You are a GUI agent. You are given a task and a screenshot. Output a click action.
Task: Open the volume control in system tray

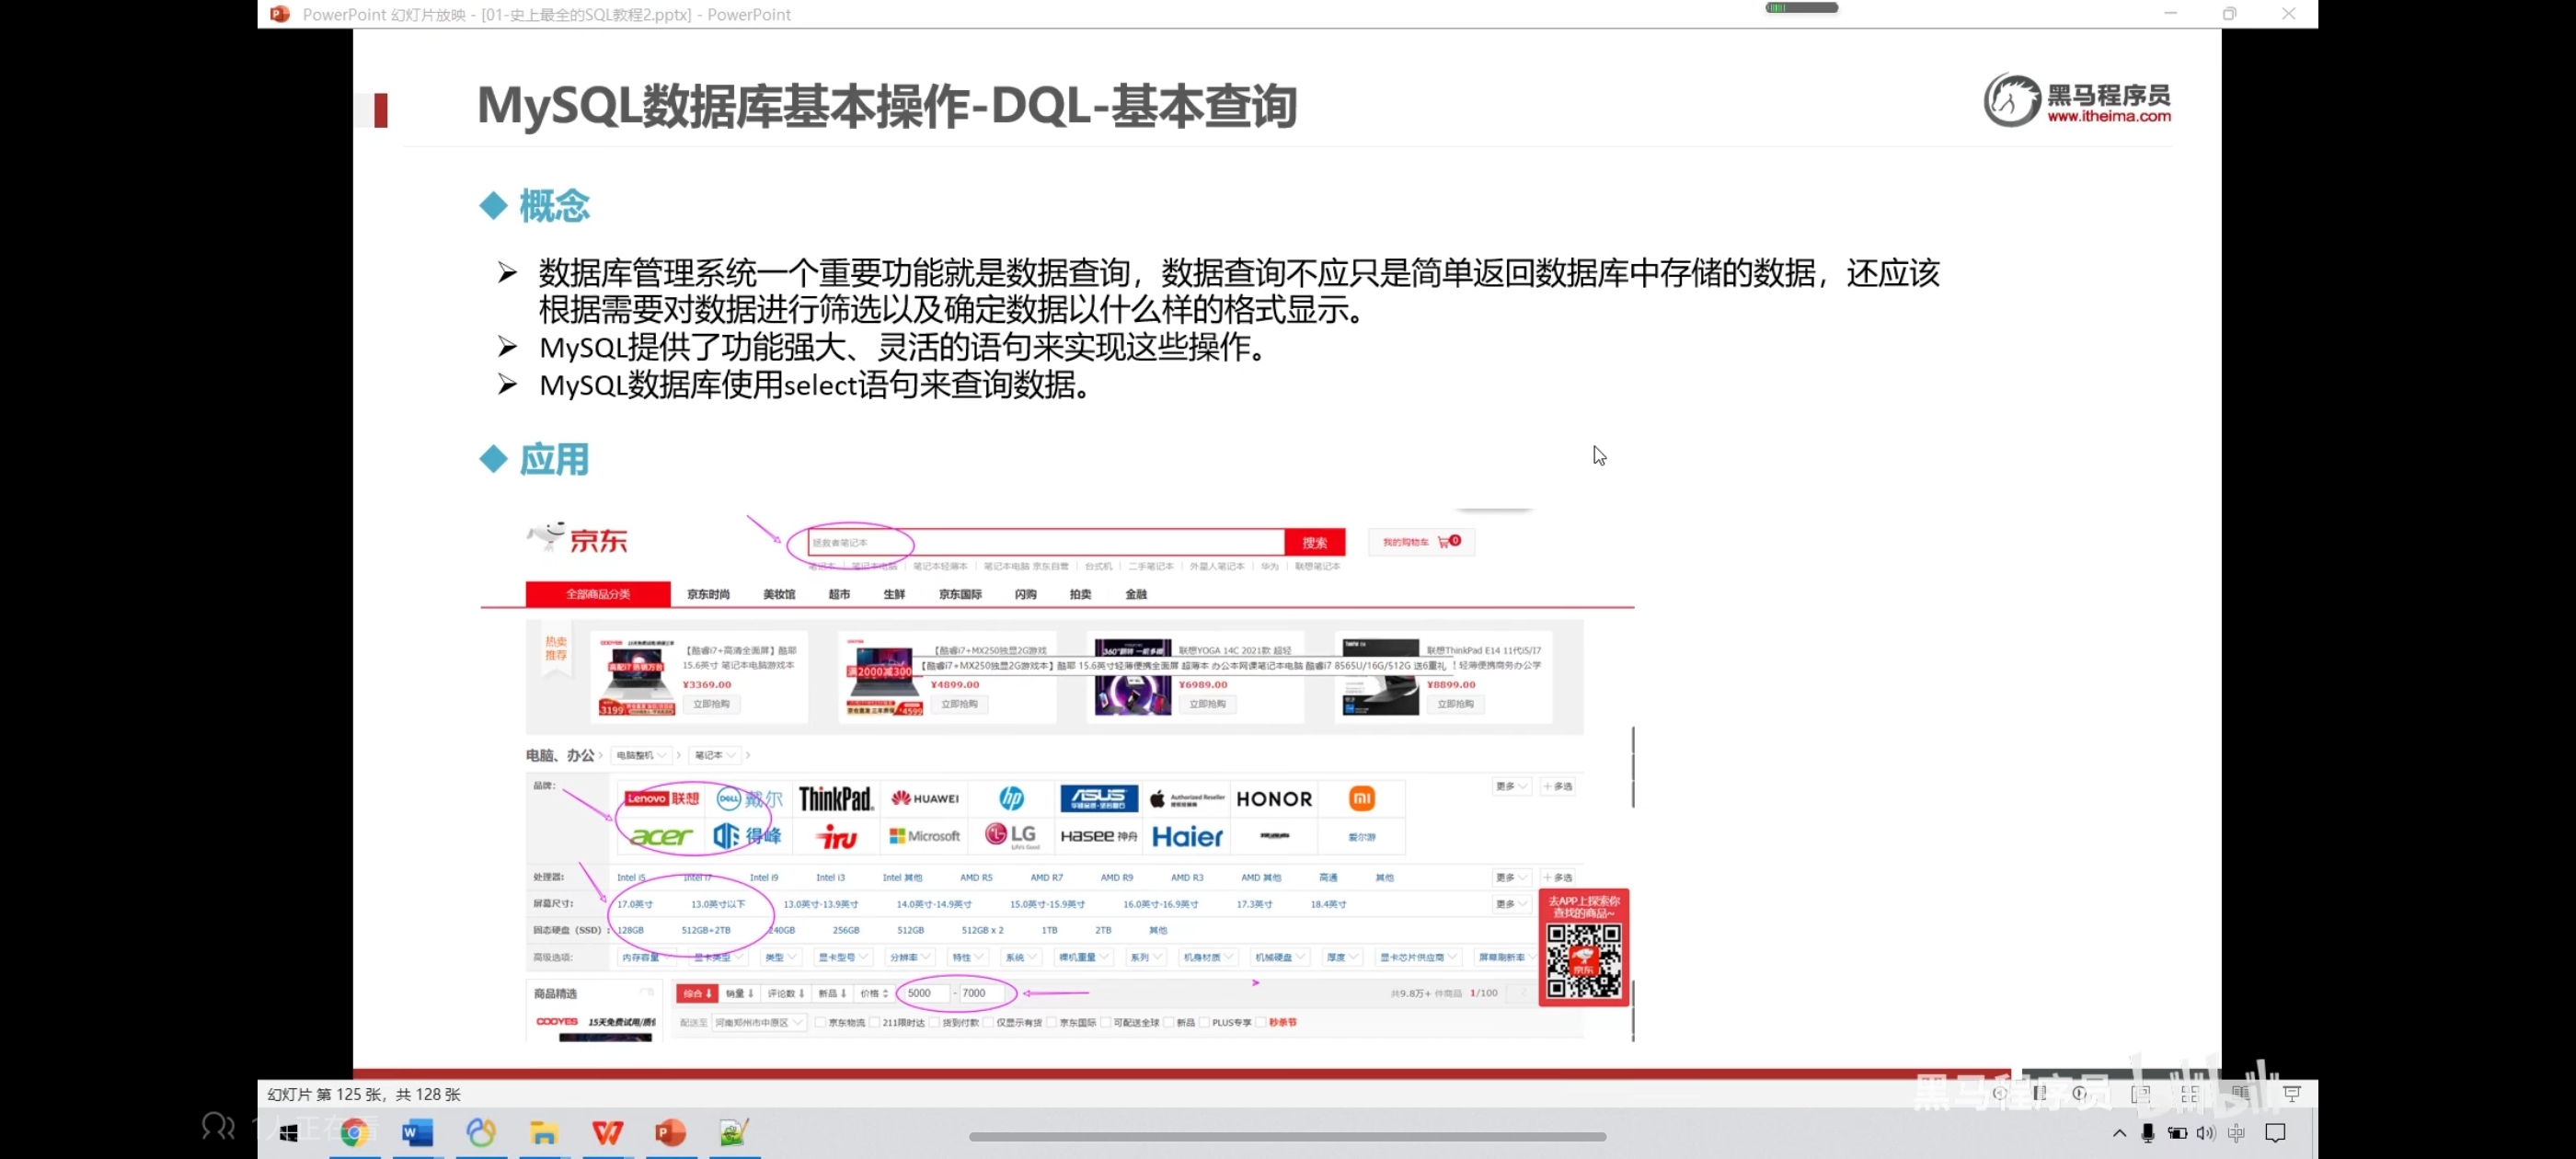click(x=2205, y=1133)
